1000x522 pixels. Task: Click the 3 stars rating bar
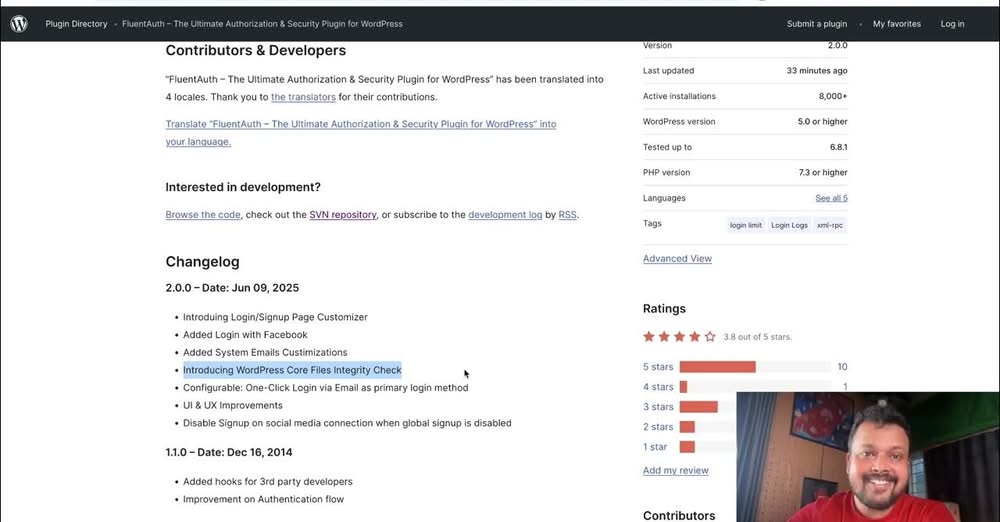708,406
